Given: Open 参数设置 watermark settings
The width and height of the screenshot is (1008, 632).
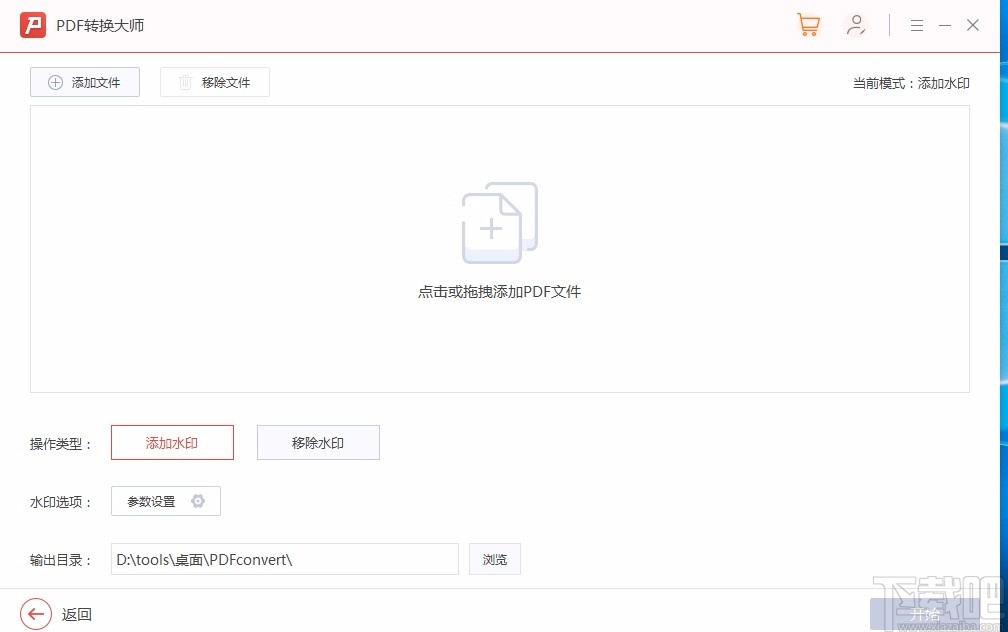Looking at the screenshot, I should pos(165,501).
